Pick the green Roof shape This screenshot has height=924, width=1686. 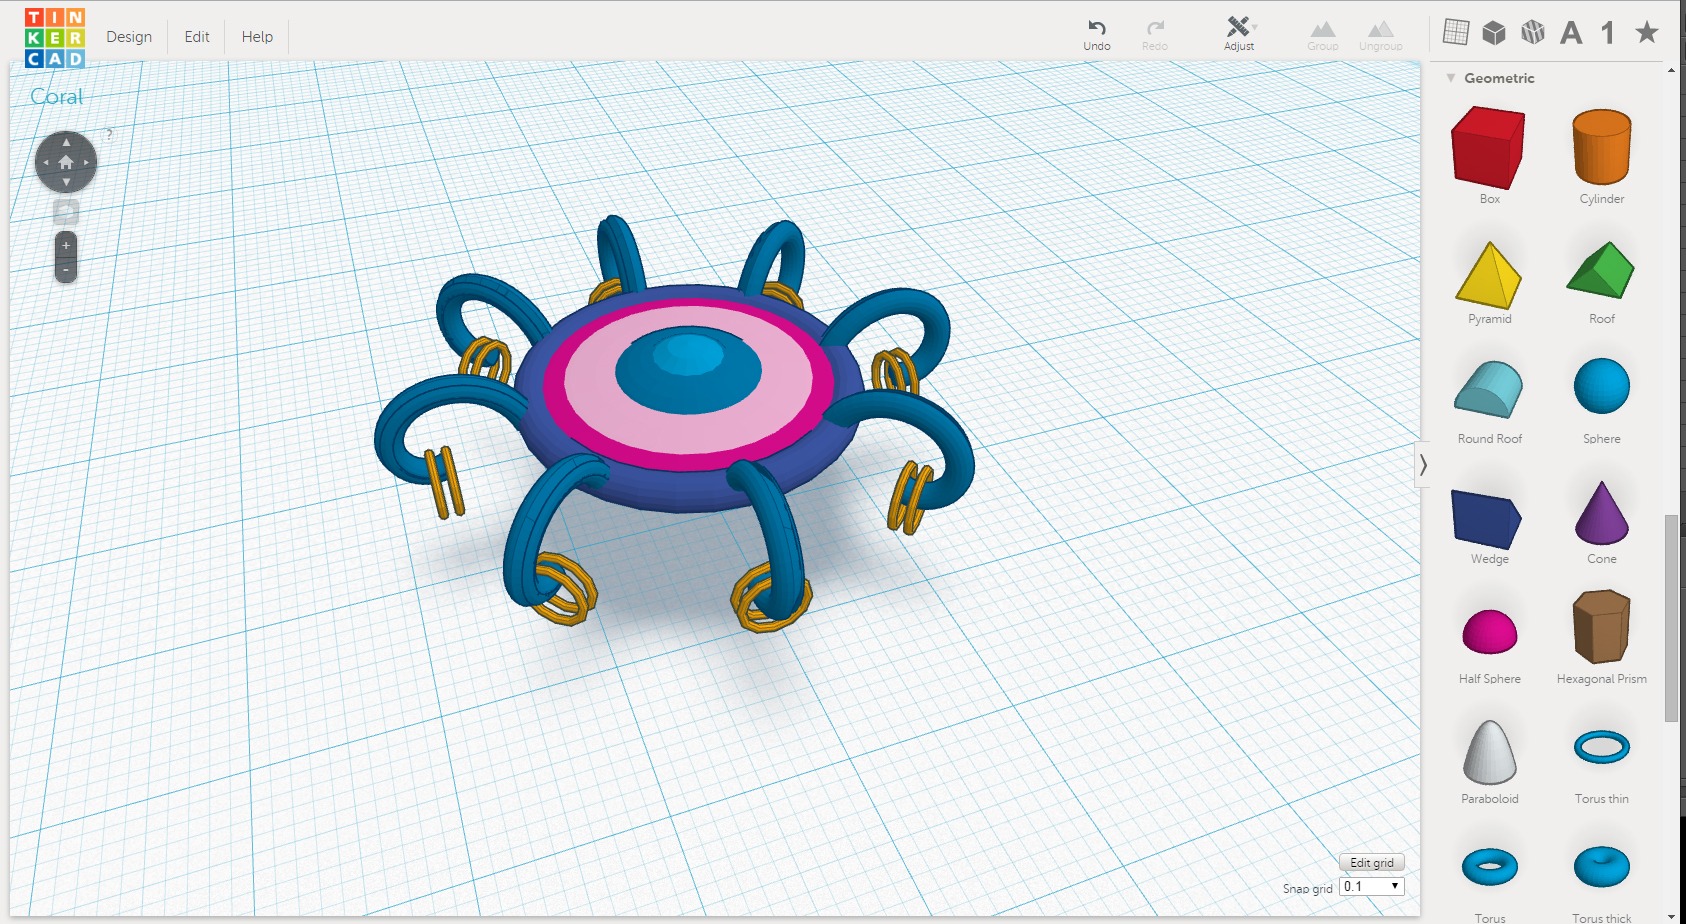(x=1601, y=269)
